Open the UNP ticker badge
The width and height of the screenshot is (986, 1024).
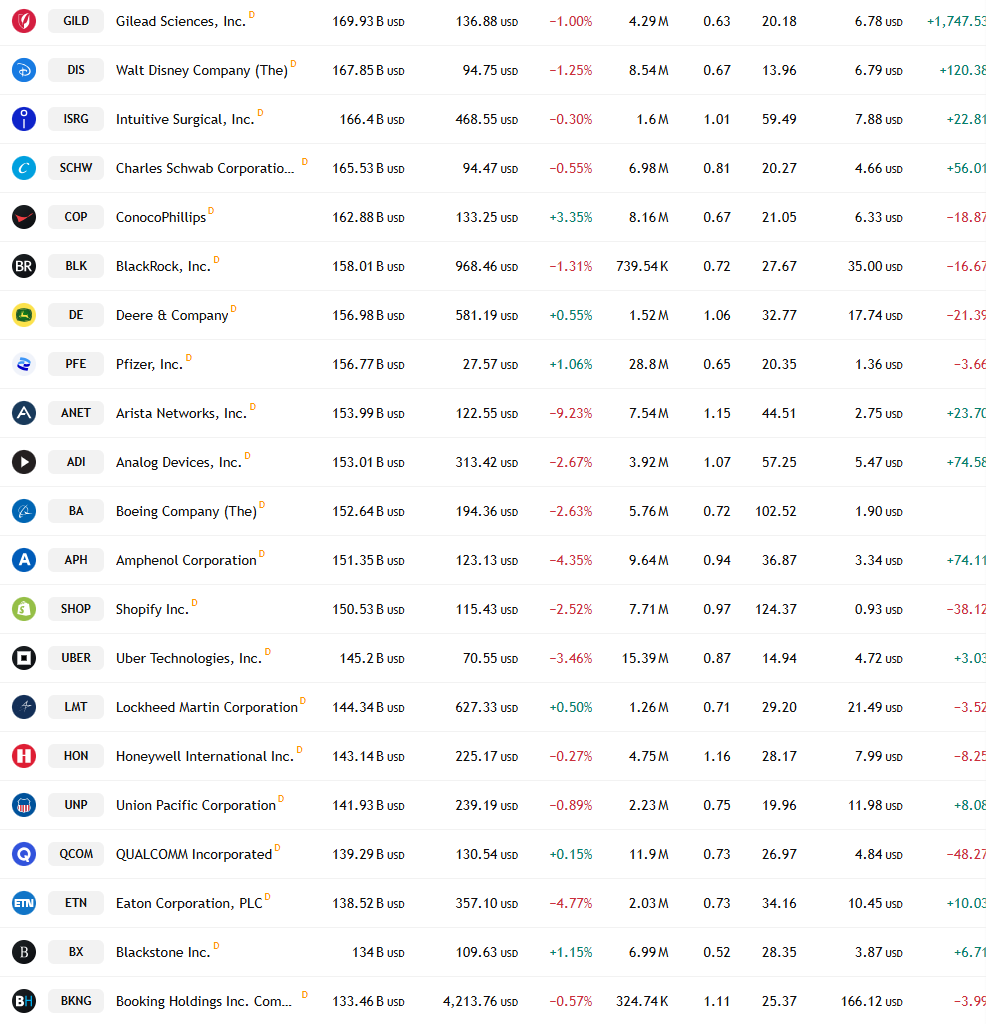(76, 805)
